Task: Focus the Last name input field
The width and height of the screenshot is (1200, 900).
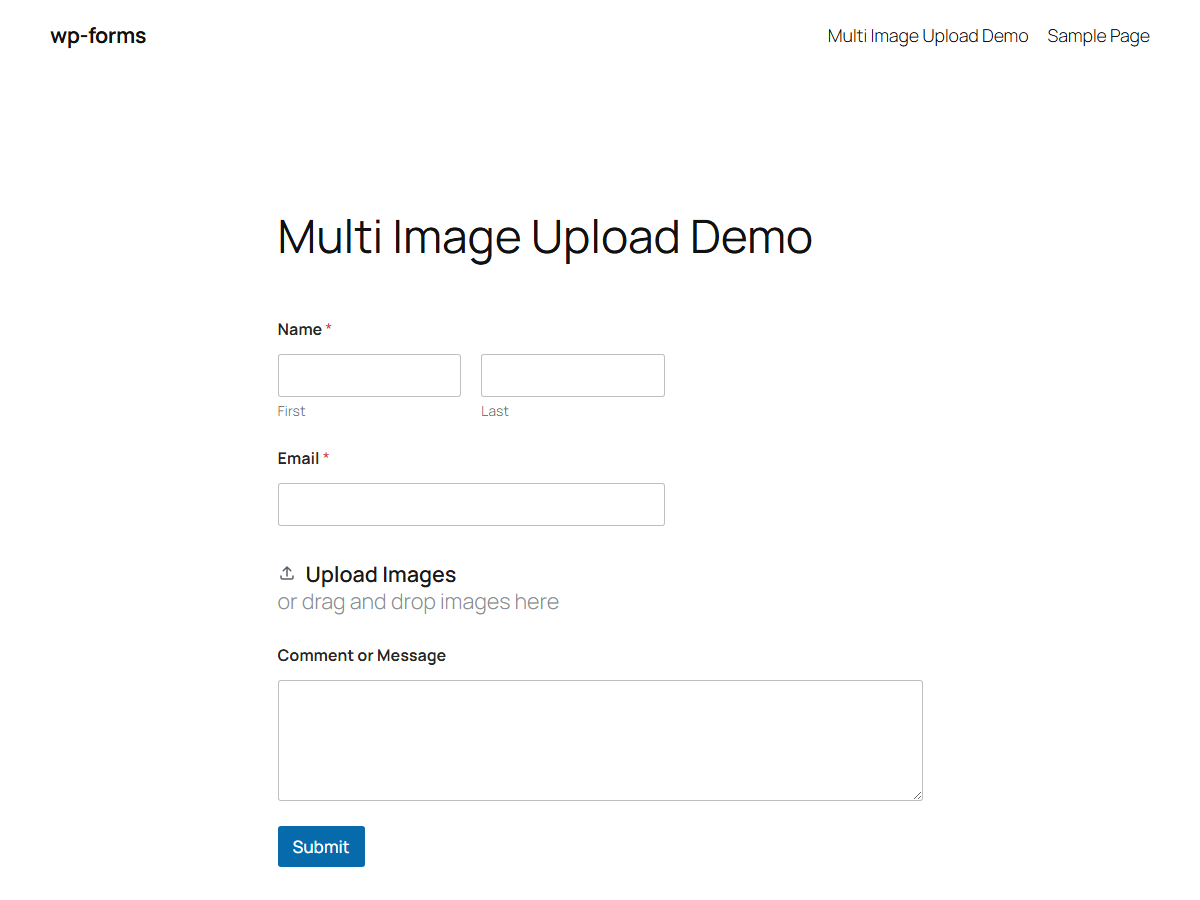Action: click(x=573, y=375)
